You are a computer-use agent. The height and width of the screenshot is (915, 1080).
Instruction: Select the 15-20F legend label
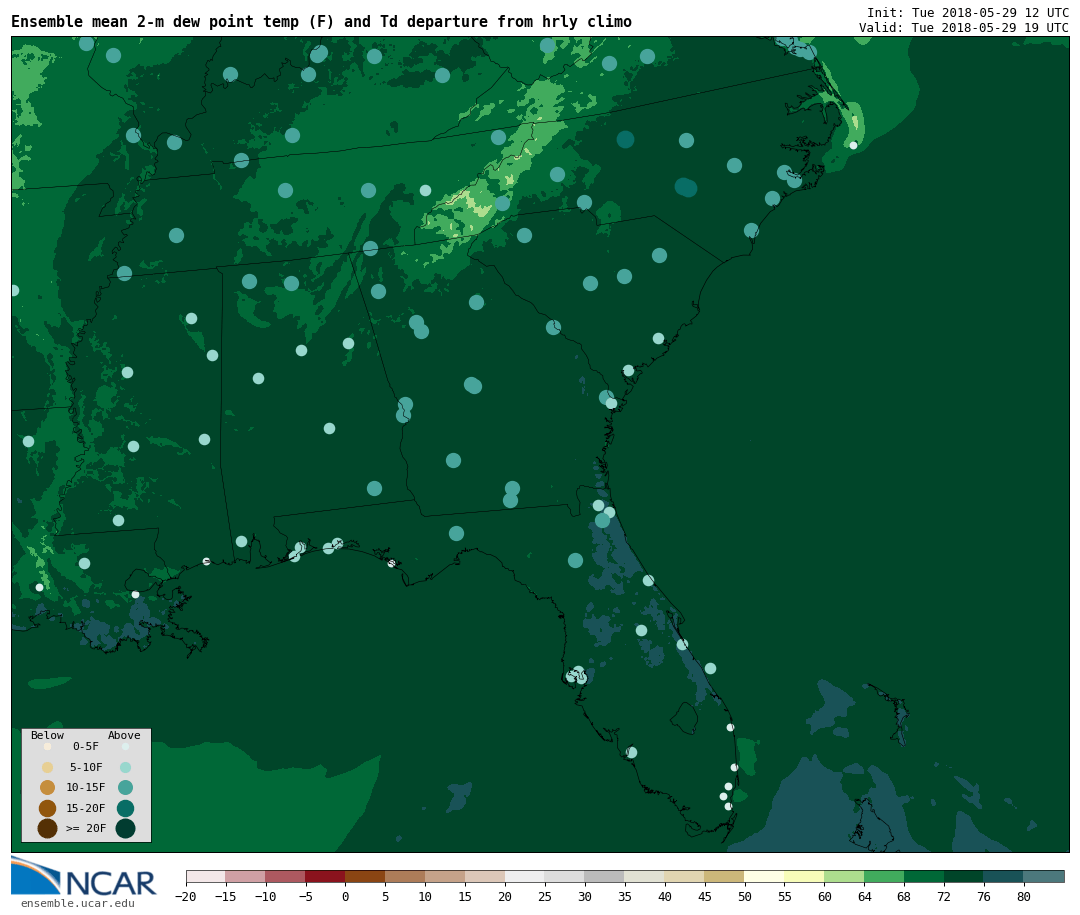(86, 808)
